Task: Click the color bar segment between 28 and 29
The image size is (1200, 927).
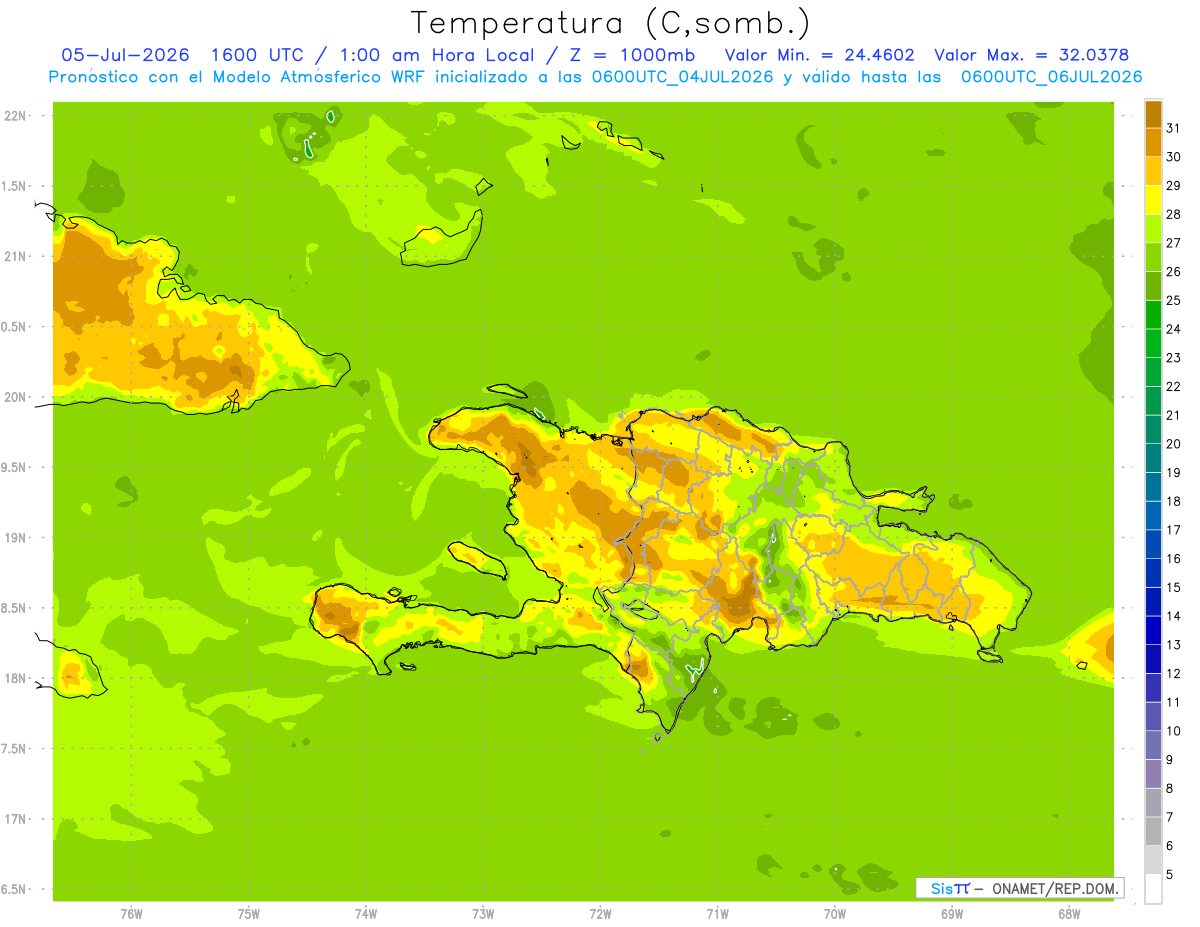Action: pyautogui.click(x=1153, y=200)
